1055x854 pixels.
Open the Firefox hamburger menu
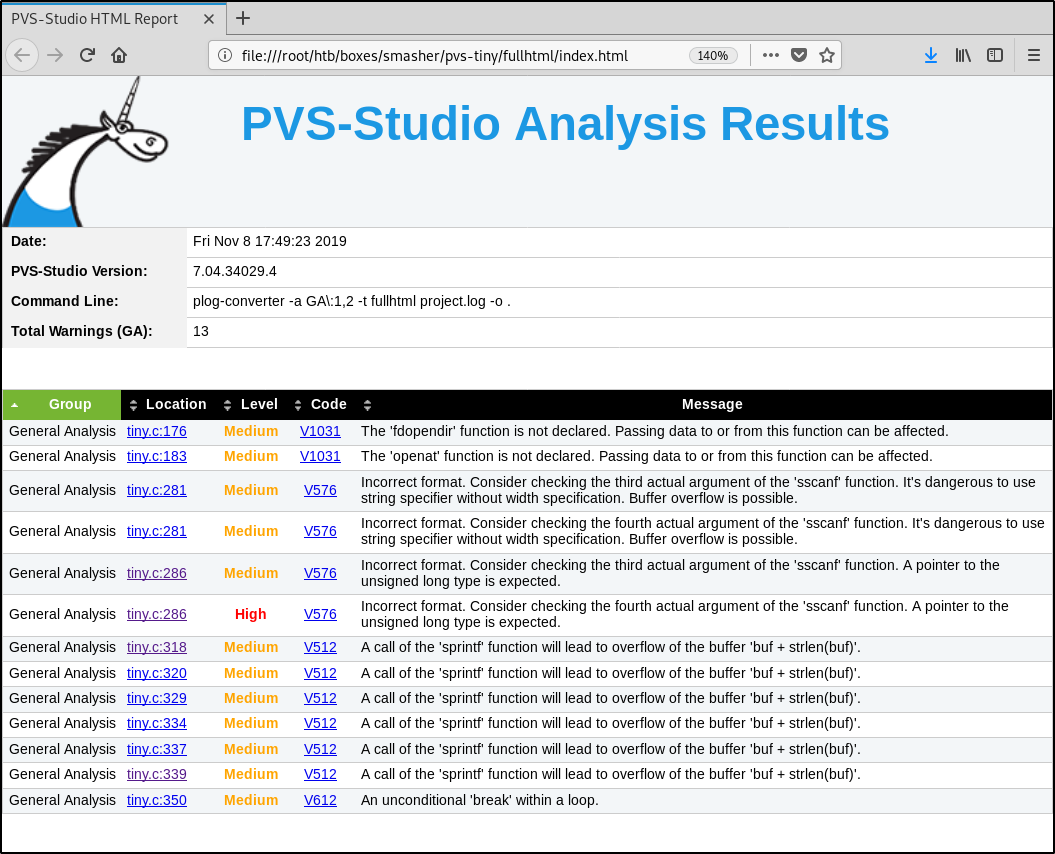(1033, 55)
